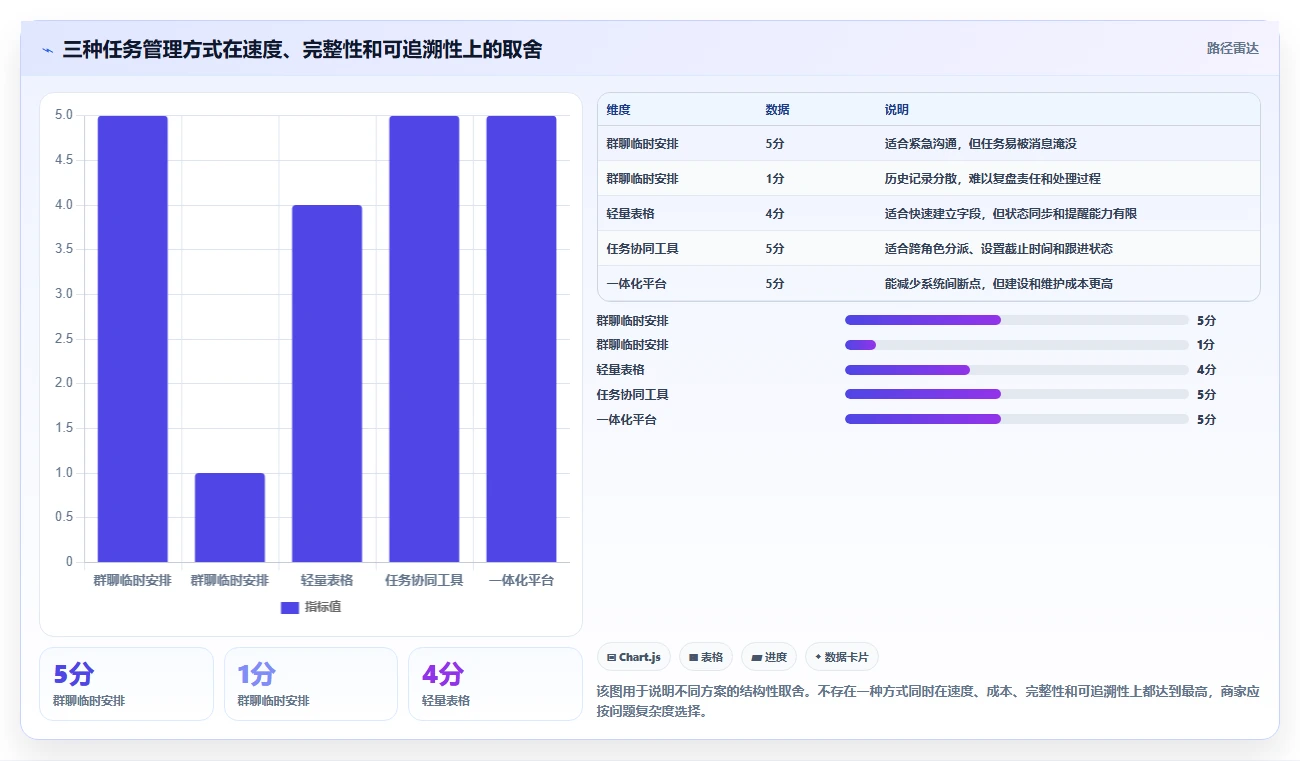1300x761 pixels.
Task: Click the 轻量表格 cell in the table
Action: (x=630, y=214)
